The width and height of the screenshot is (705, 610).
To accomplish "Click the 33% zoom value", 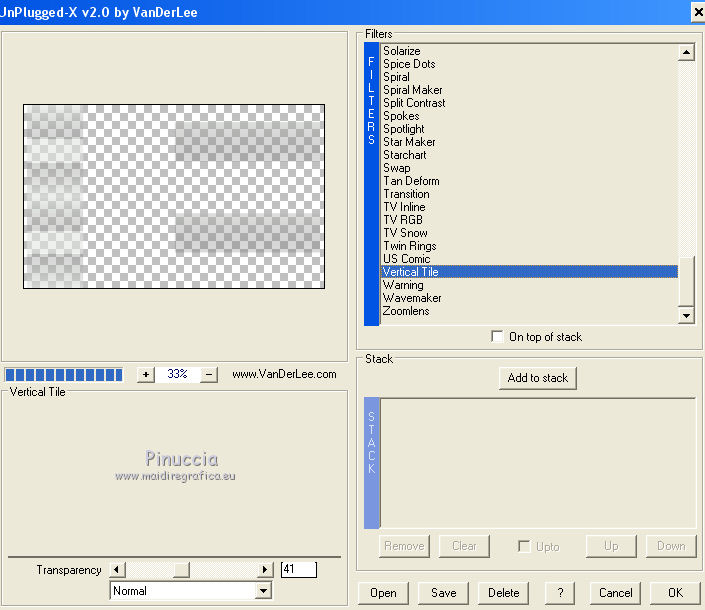I will click(x=177, y=374).
